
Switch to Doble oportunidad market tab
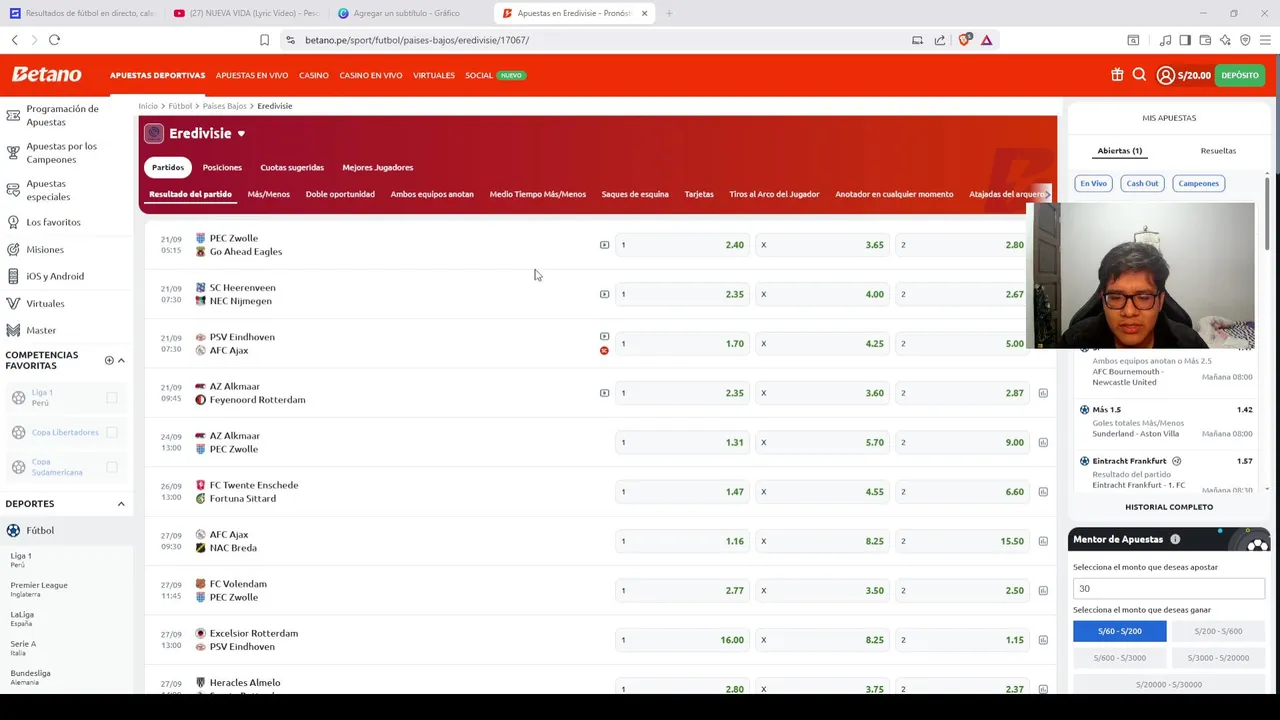click(x=340, y=194)
